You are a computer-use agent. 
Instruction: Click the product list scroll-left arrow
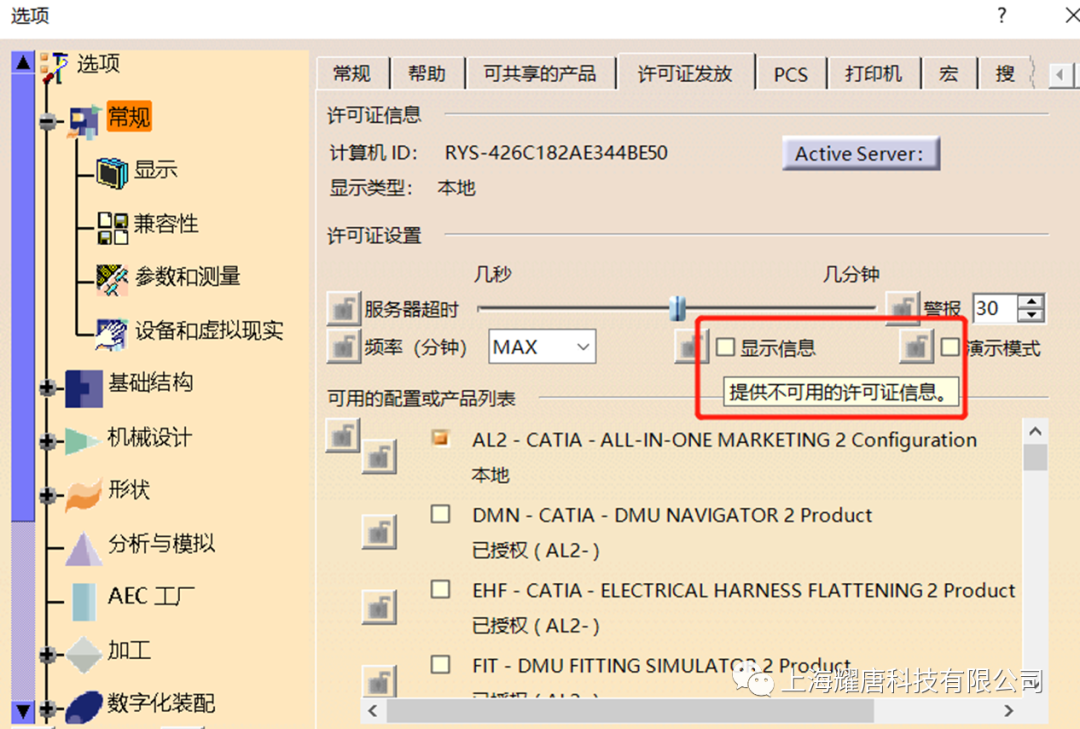pos(373,710)
